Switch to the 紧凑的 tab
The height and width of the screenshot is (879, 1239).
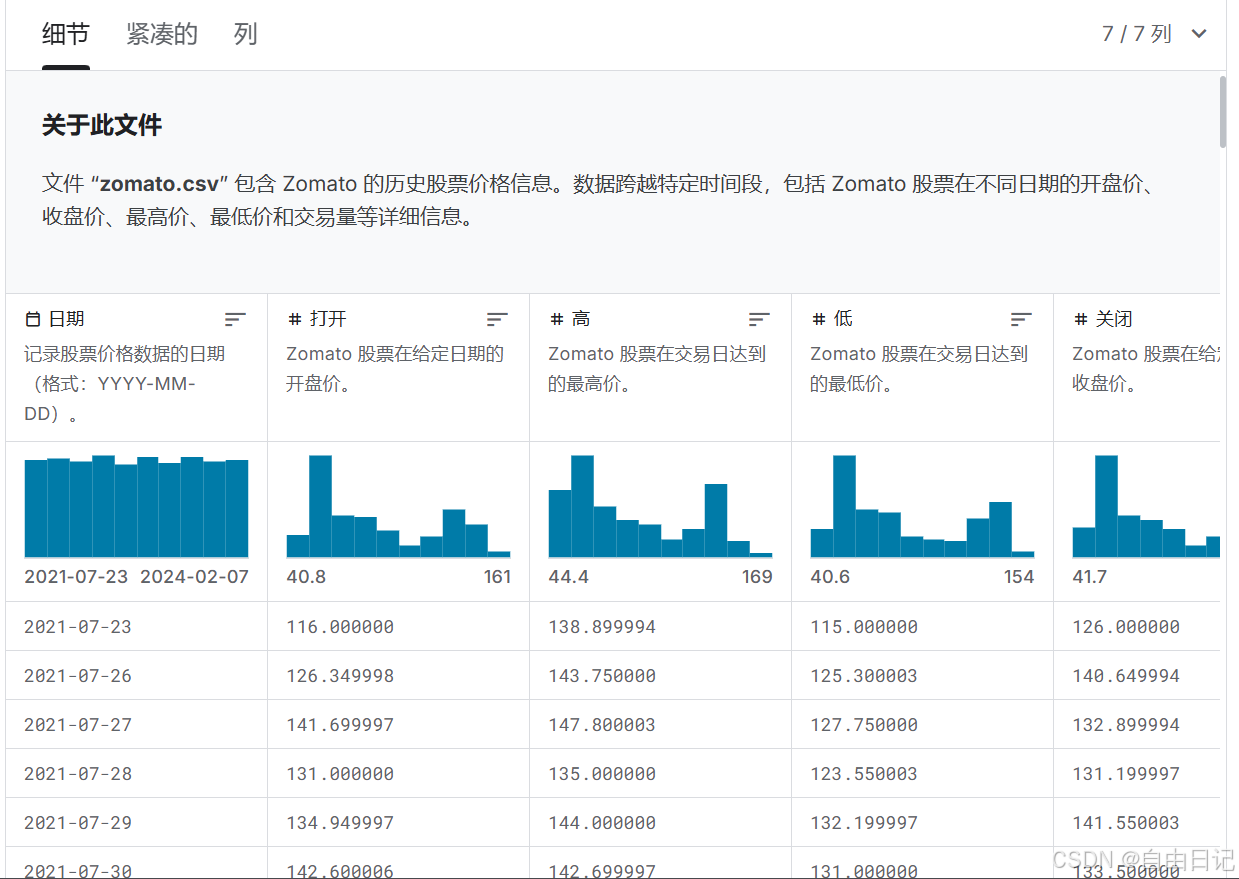(x=162, y=33)
